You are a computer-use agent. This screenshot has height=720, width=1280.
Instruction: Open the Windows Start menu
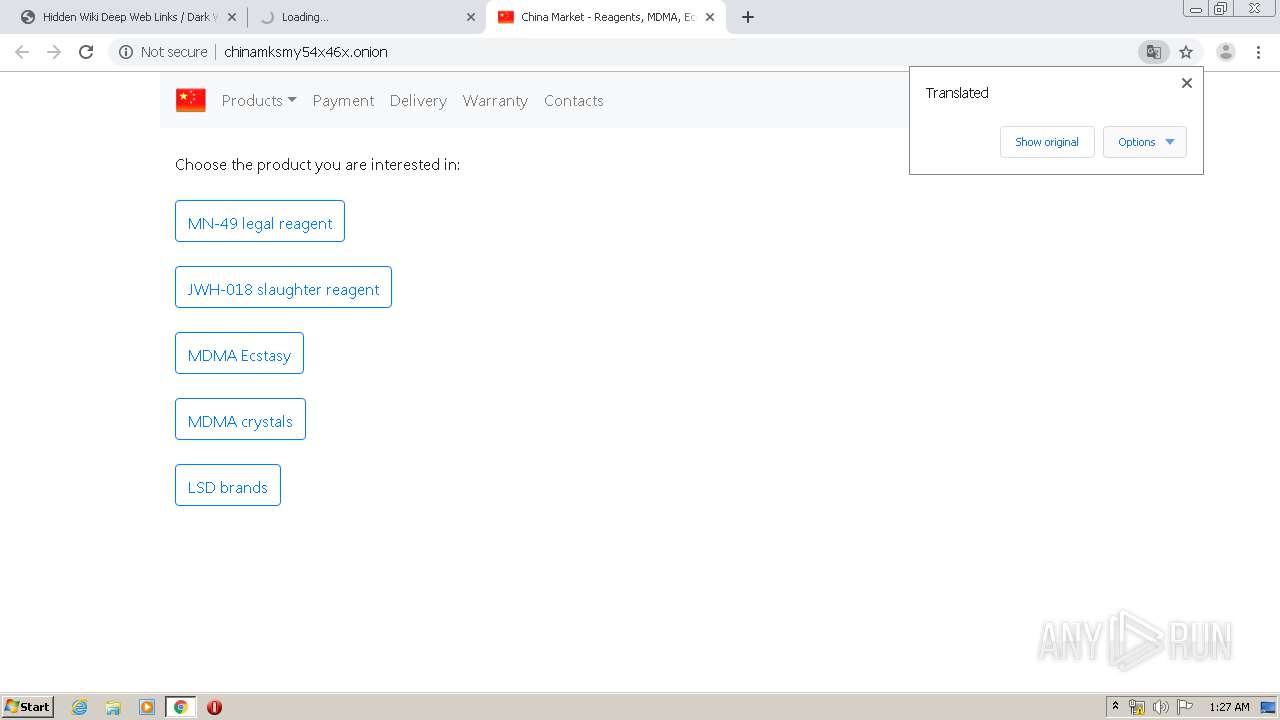(28, 707)
